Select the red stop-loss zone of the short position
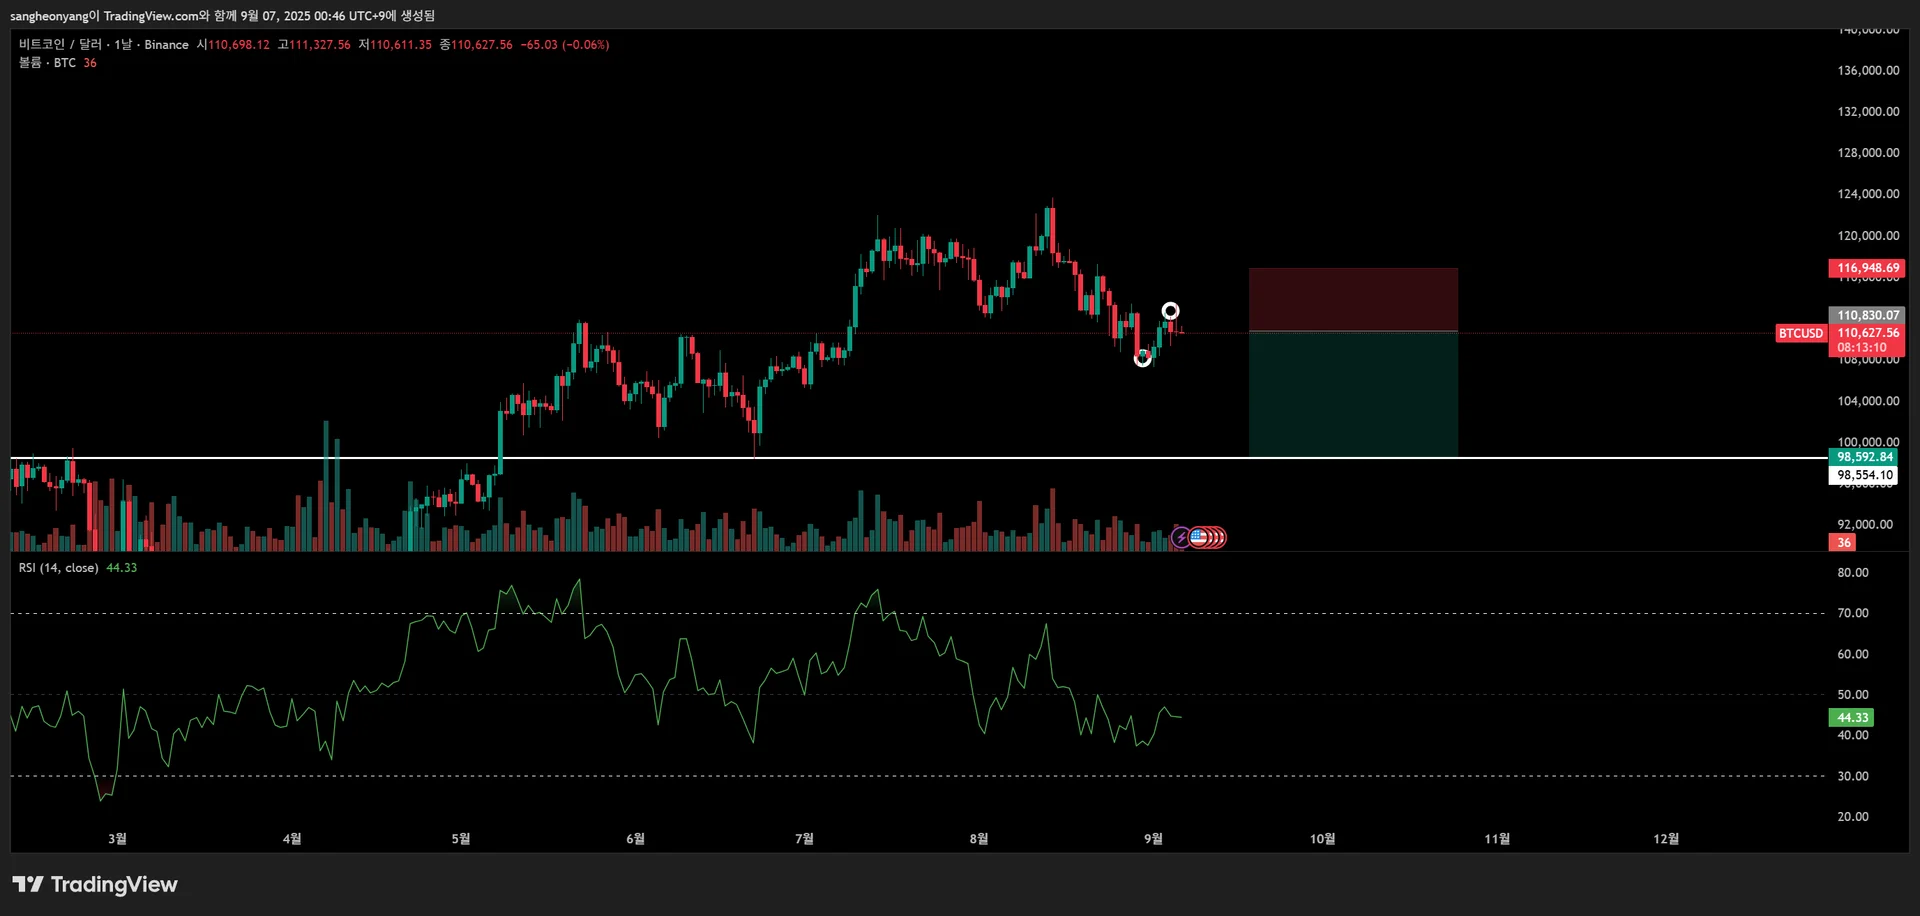 pos(1353,299)
